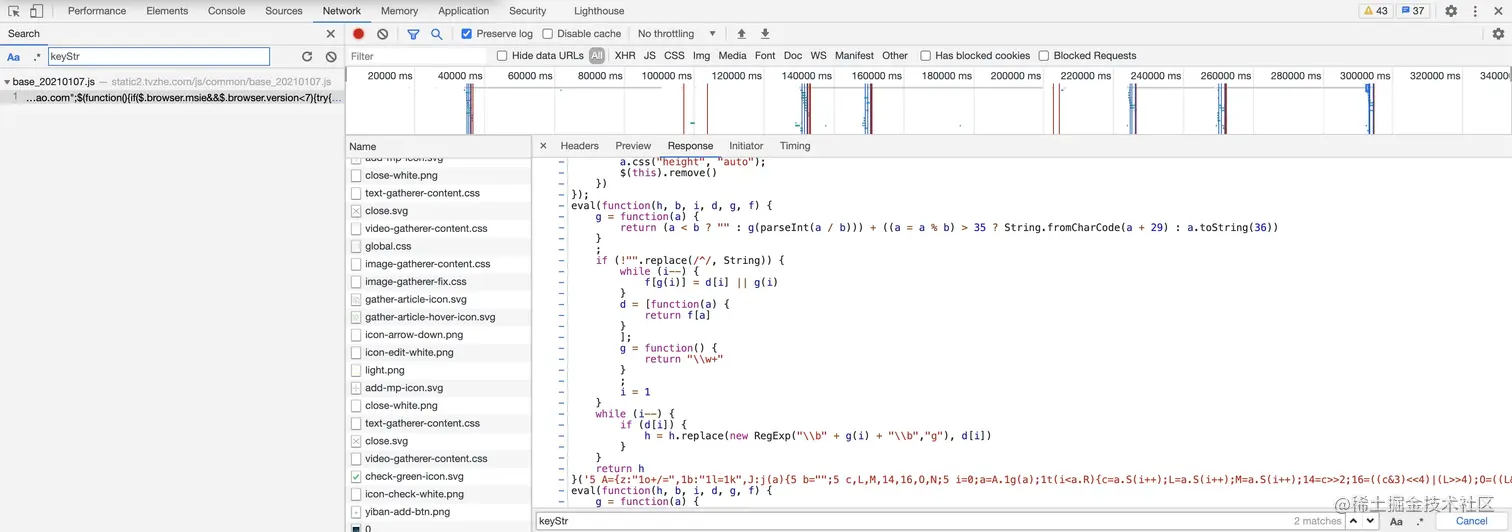Show the request Preview tab
1512x532 pixels.
(633, 146)
